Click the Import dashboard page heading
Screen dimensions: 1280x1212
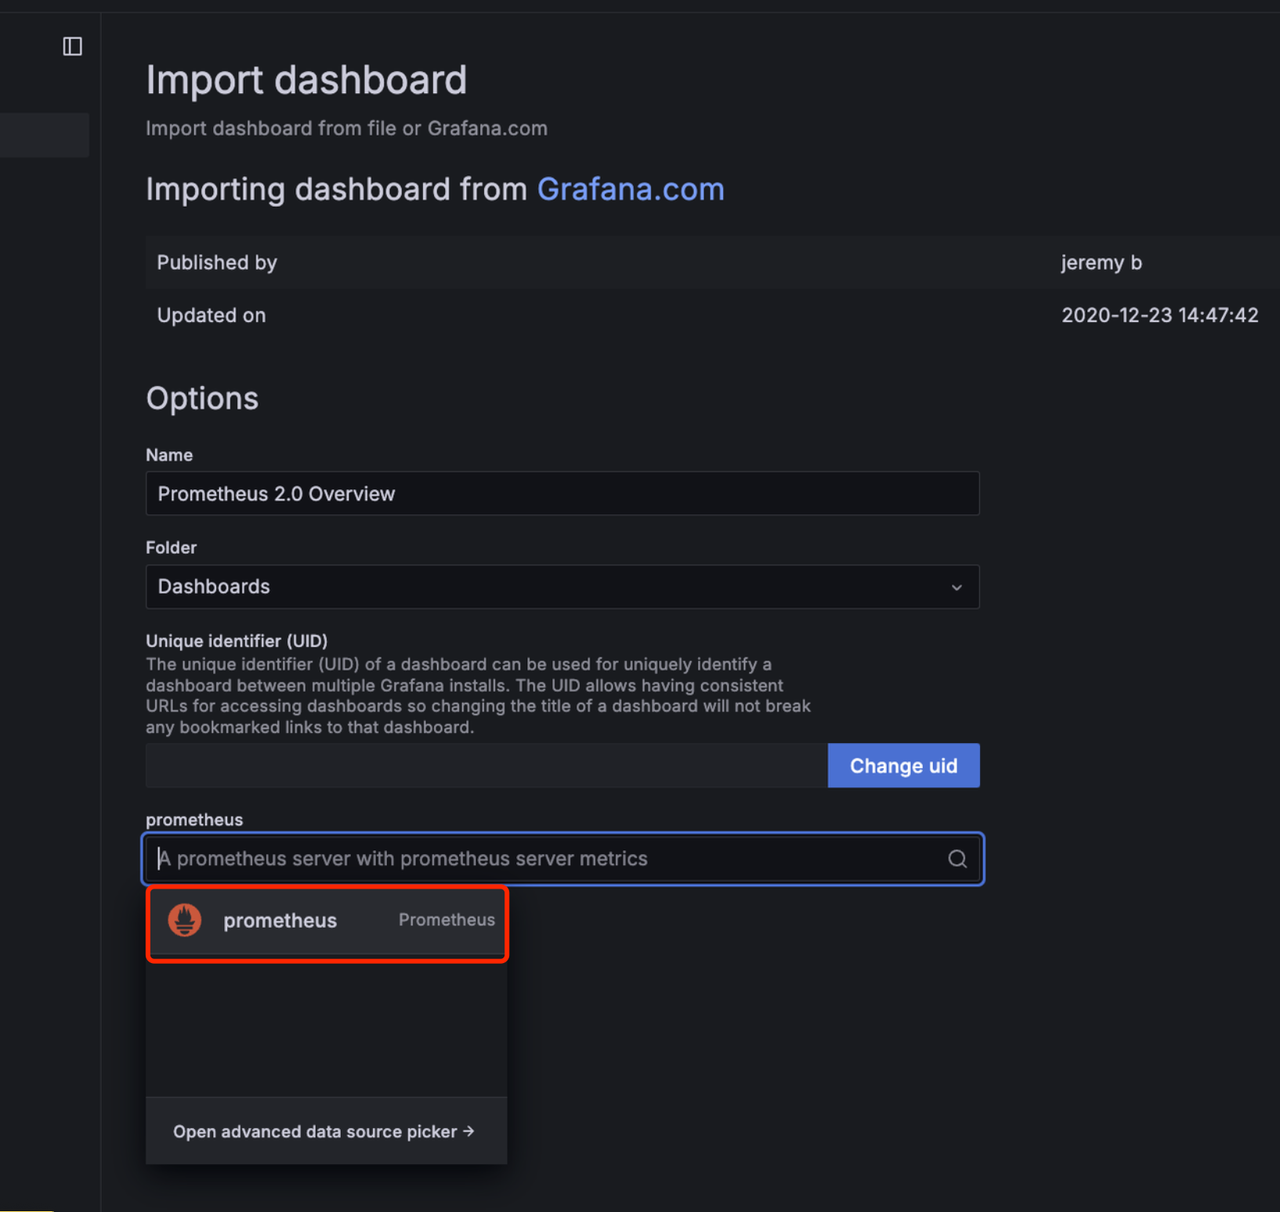[x=306, y=80]
